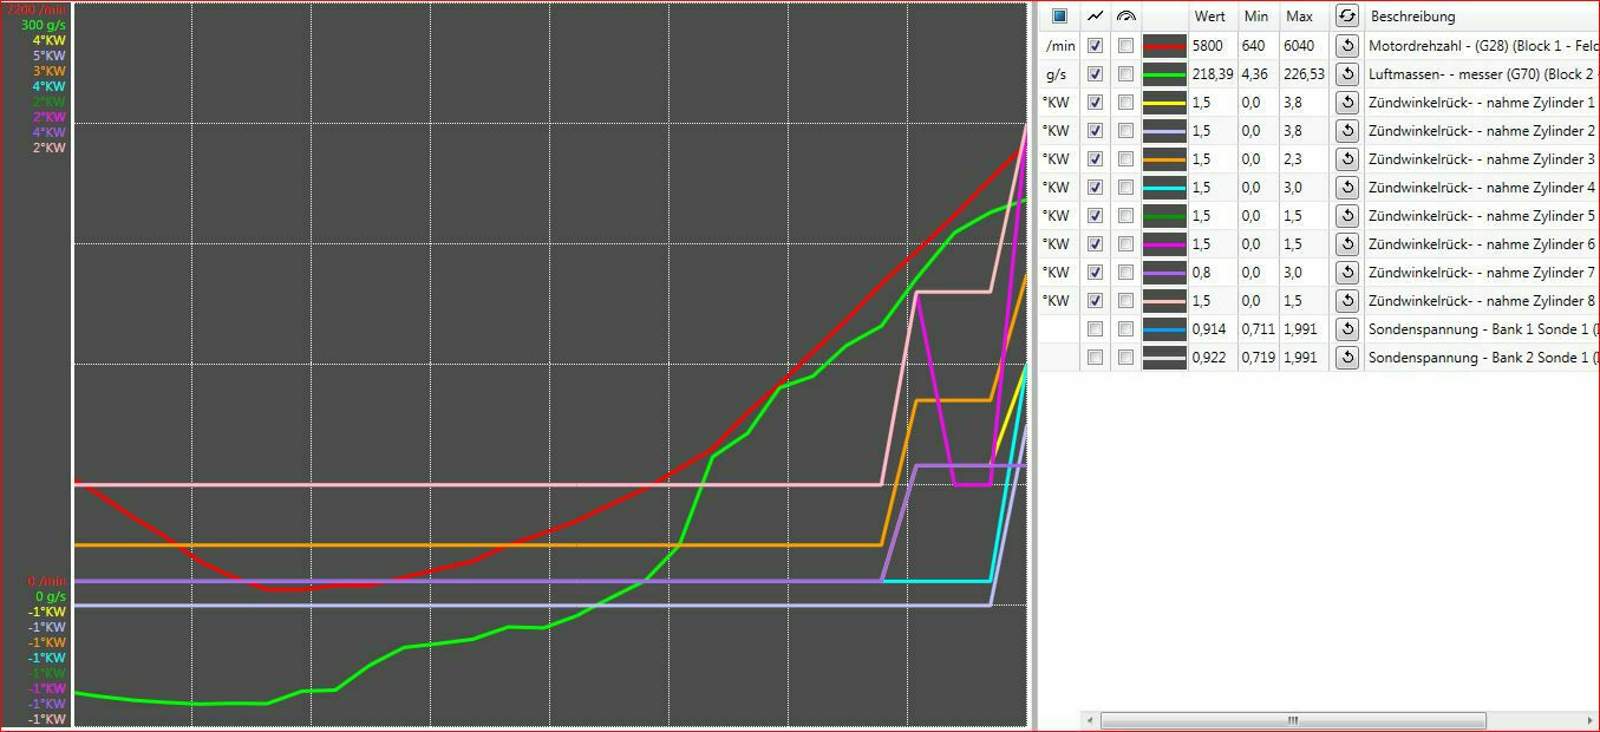This screenshot has width=1600, height=732.
Task: Click the reset-all min/max icon in header
Action: 1347,16
